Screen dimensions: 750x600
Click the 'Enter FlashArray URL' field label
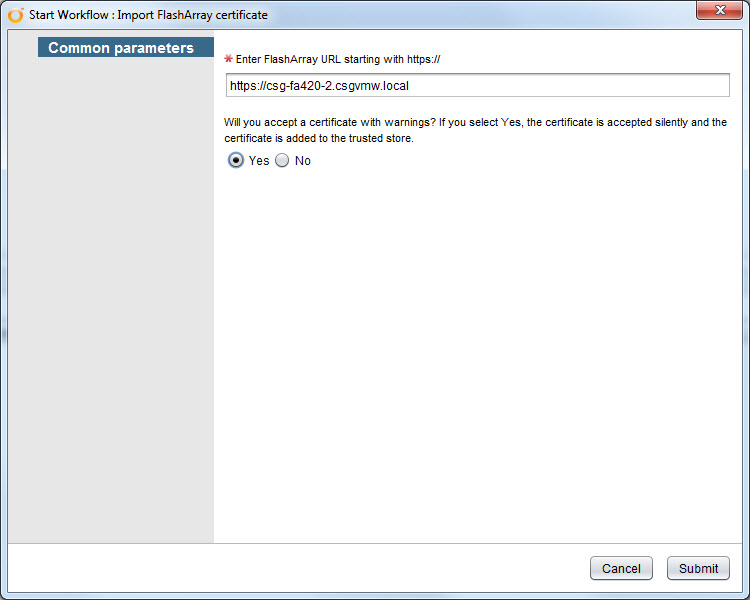[x=338, y=59]
